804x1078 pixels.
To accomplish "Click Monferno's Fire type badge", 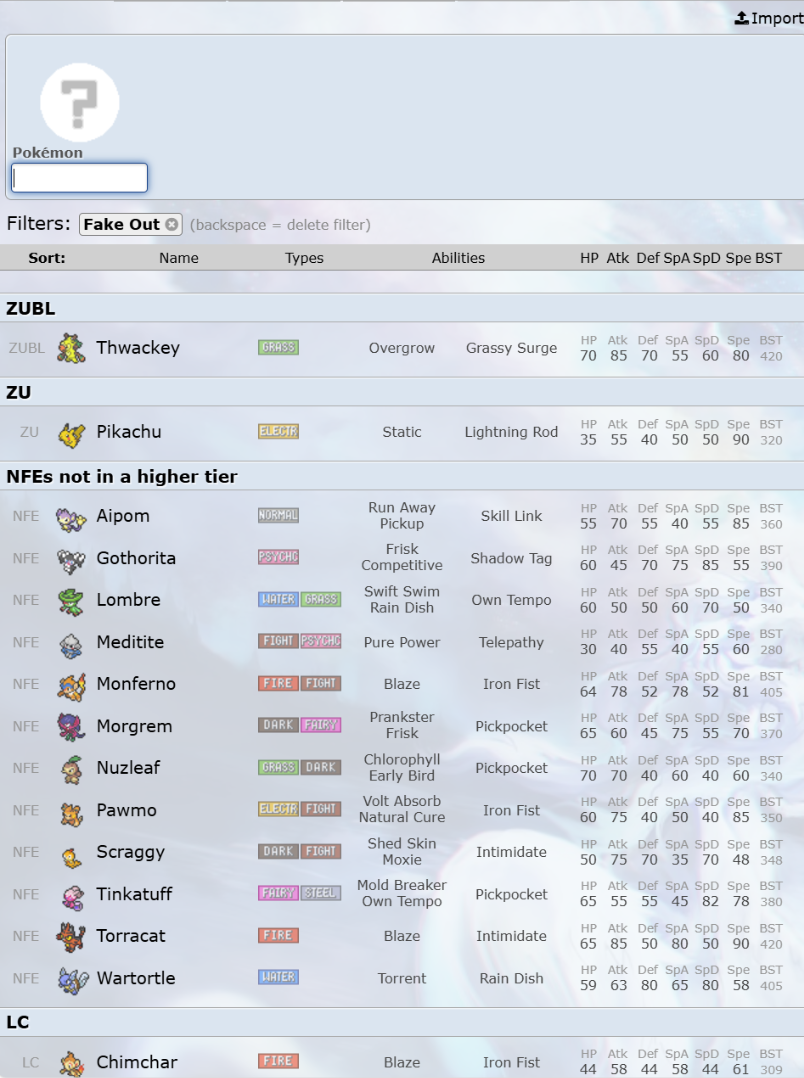I will pos(279,683).
